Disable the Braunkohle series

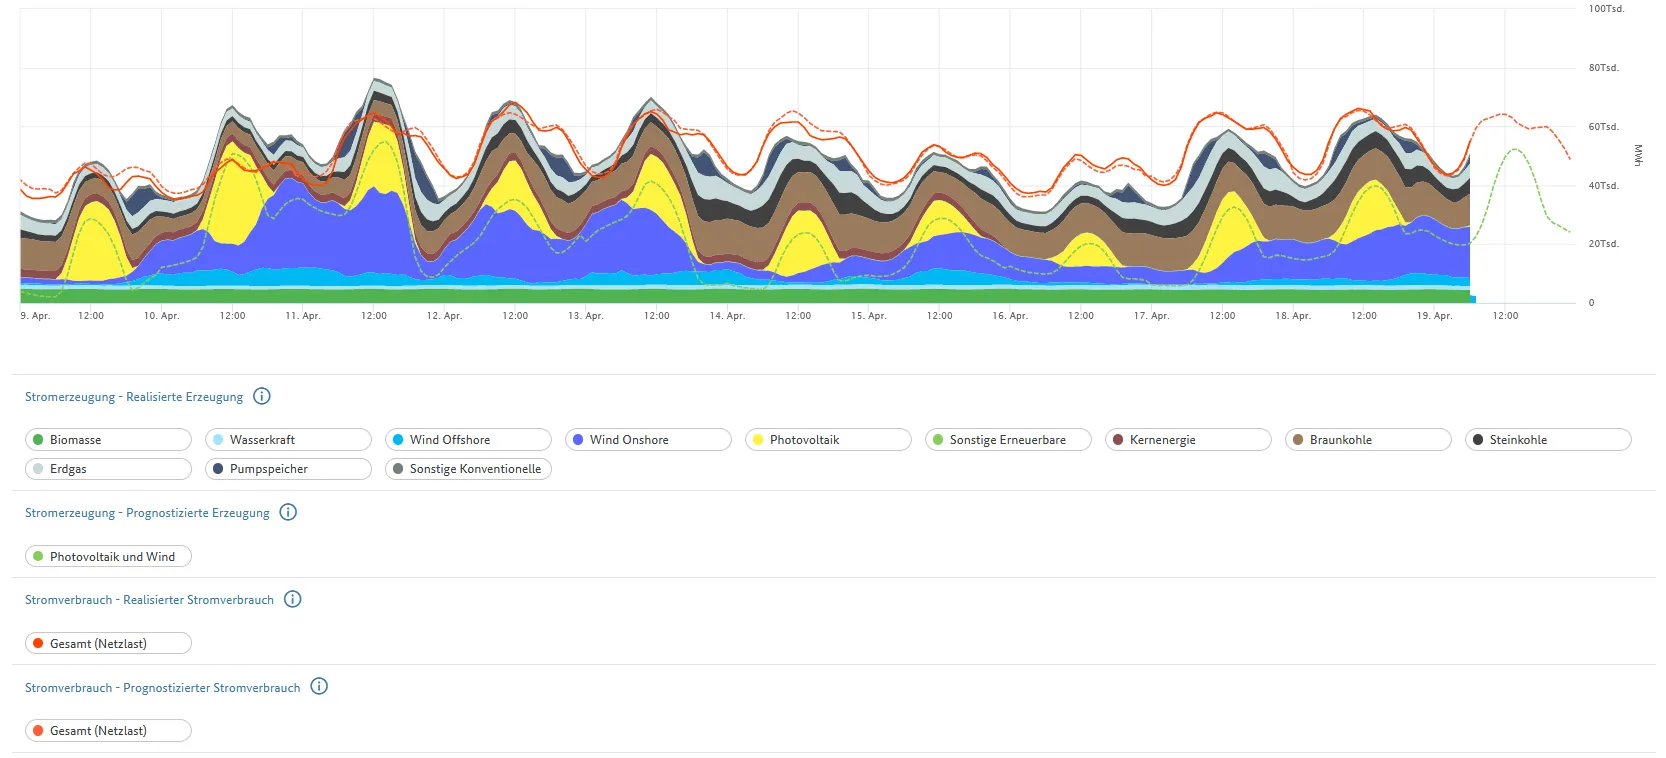(1368, 440)
